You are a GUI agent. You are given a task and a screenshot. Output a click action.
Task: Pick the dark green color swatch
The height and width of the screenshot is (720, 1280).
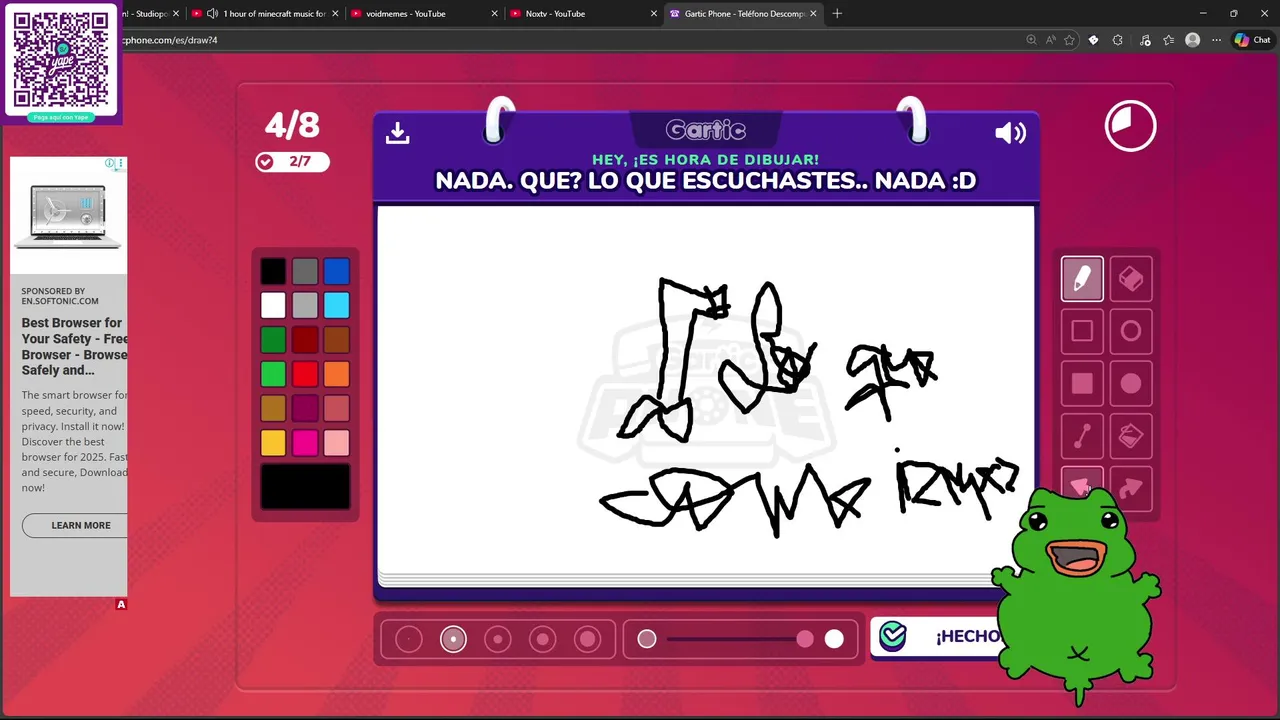(x=273, y=340)
